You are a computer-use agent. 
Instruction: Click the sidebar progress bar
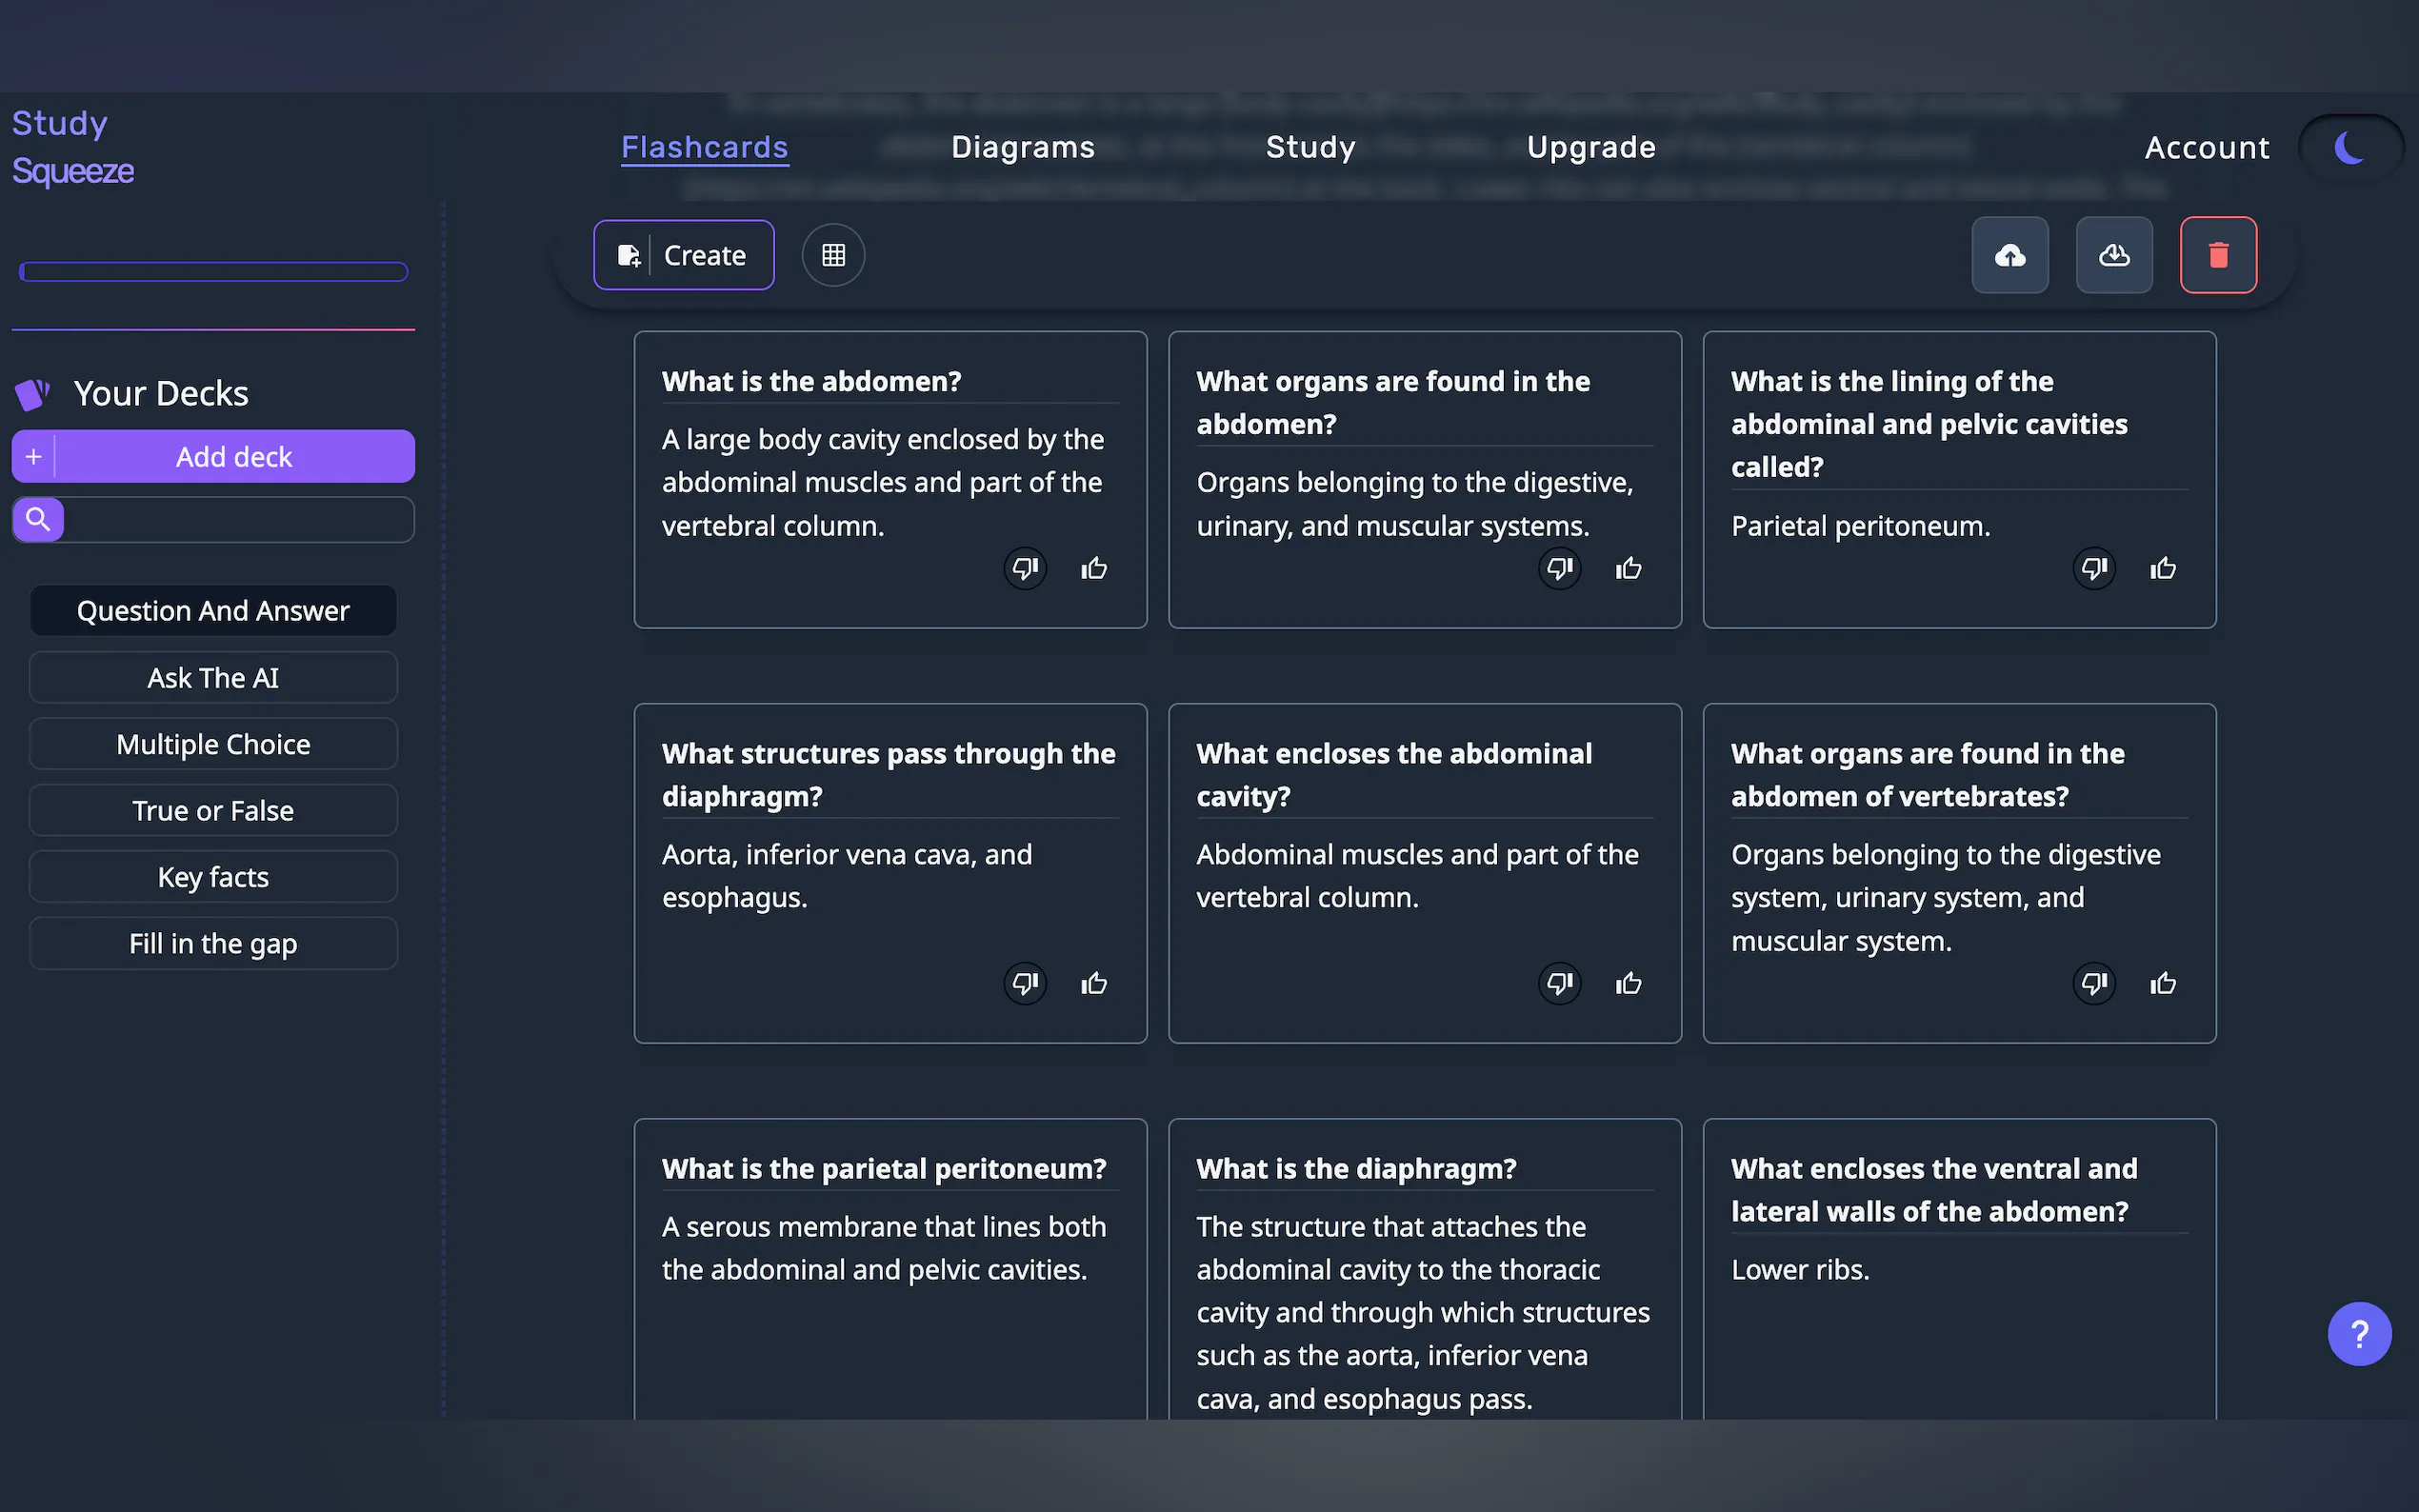[x=213, y=272]
